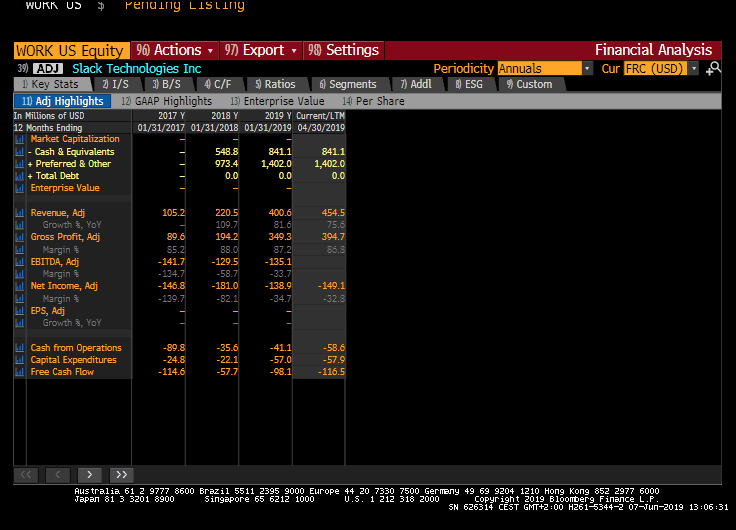Open chart icon for Enterprise Value row
Image resolution: width=736 pixels, height=530 pixels.
[x=20, y=188]
